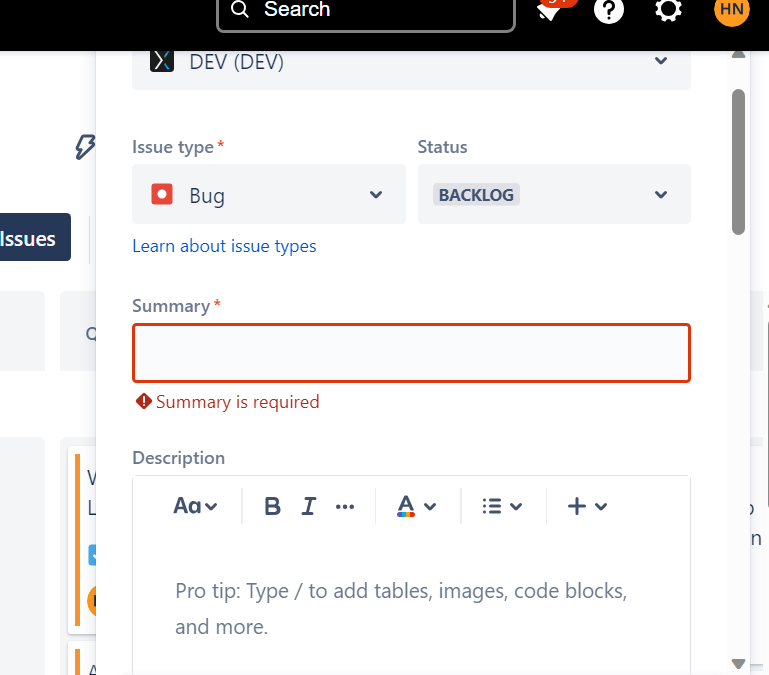Click the Summary field label

[x=171, y=306]
